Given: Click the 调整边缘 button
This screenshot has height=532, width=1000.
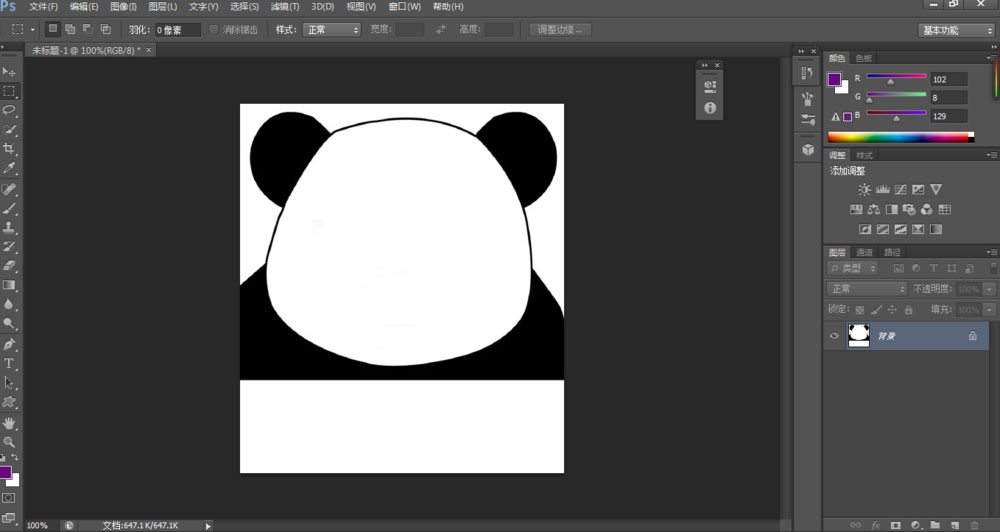Looking at the screenshot, I should (x=560, y=30).
